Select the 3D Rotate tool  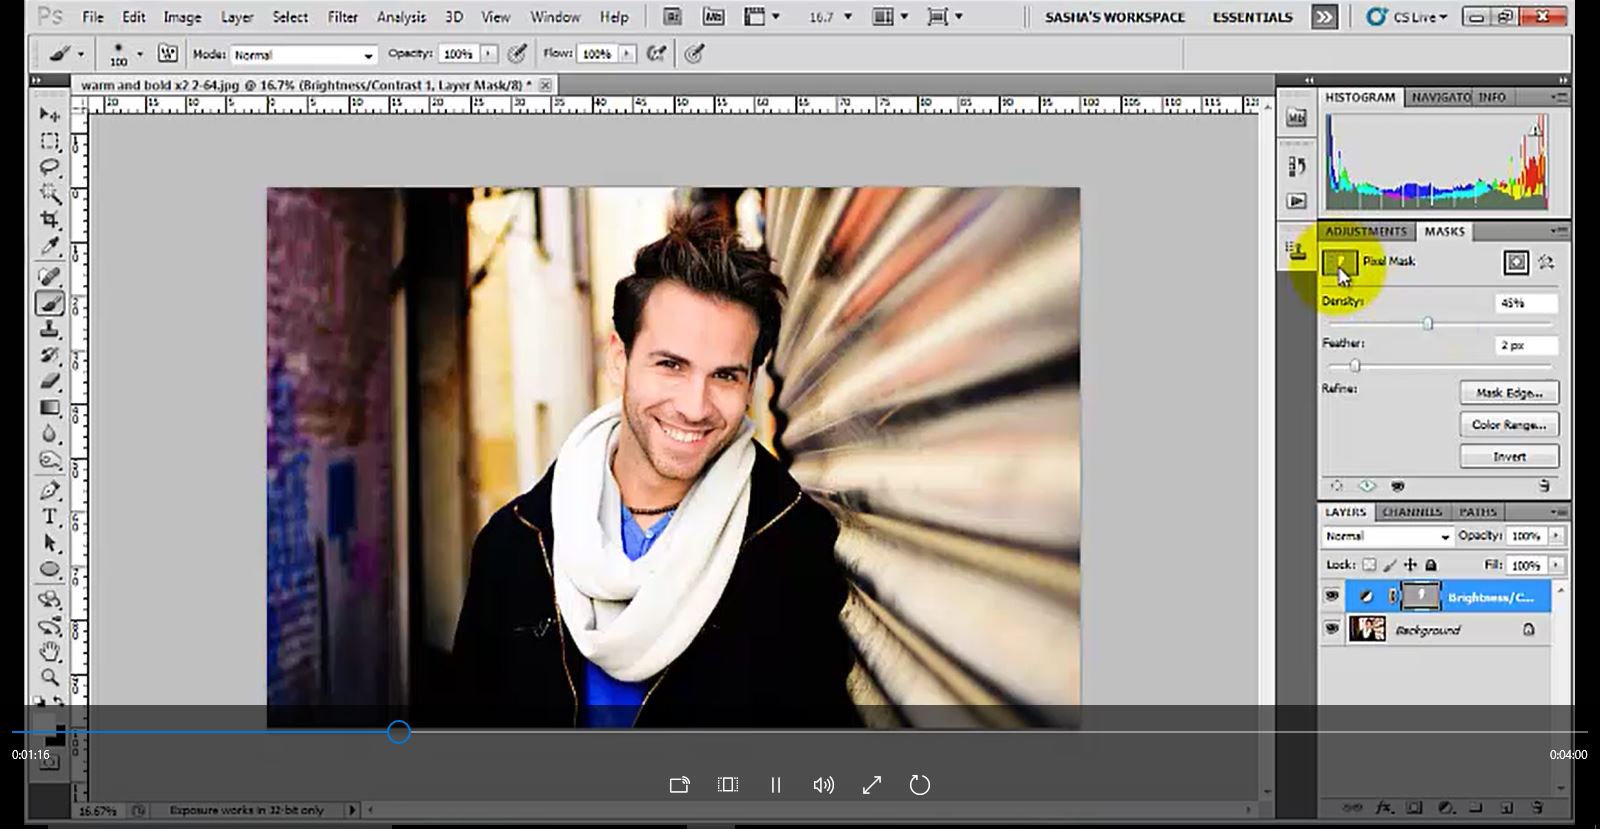(49, 600)
